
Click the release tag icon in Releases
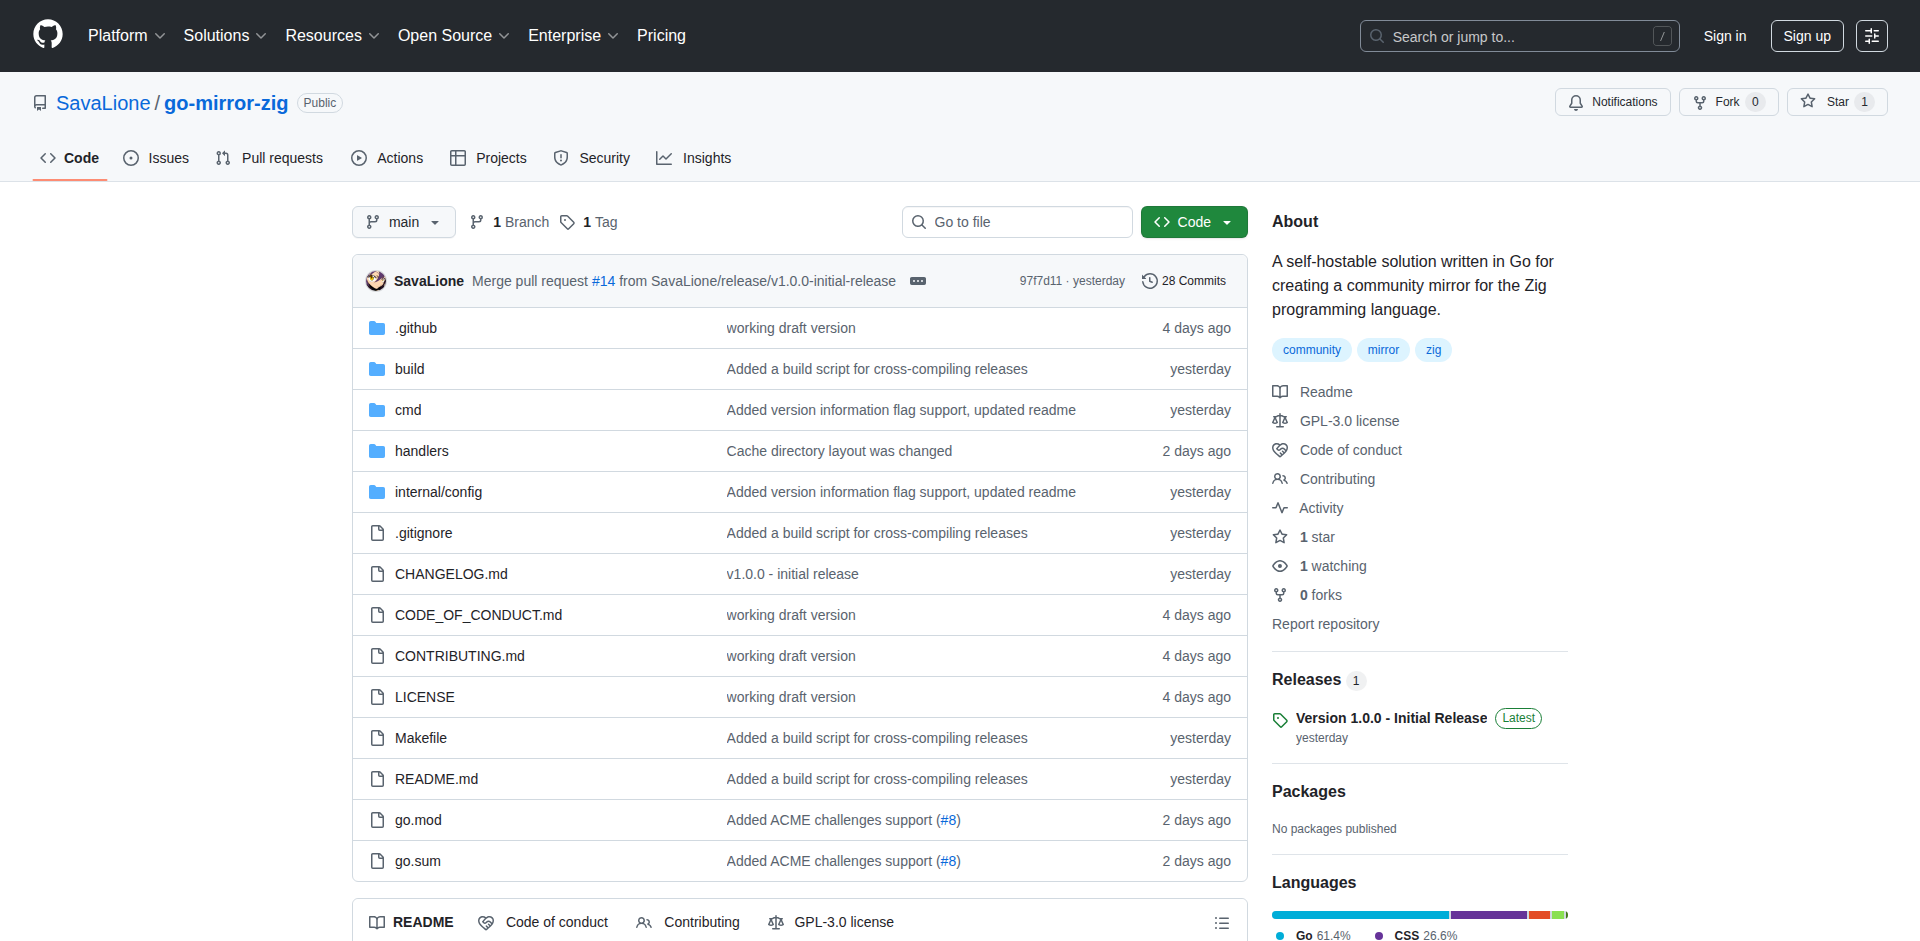point(1280,720)
